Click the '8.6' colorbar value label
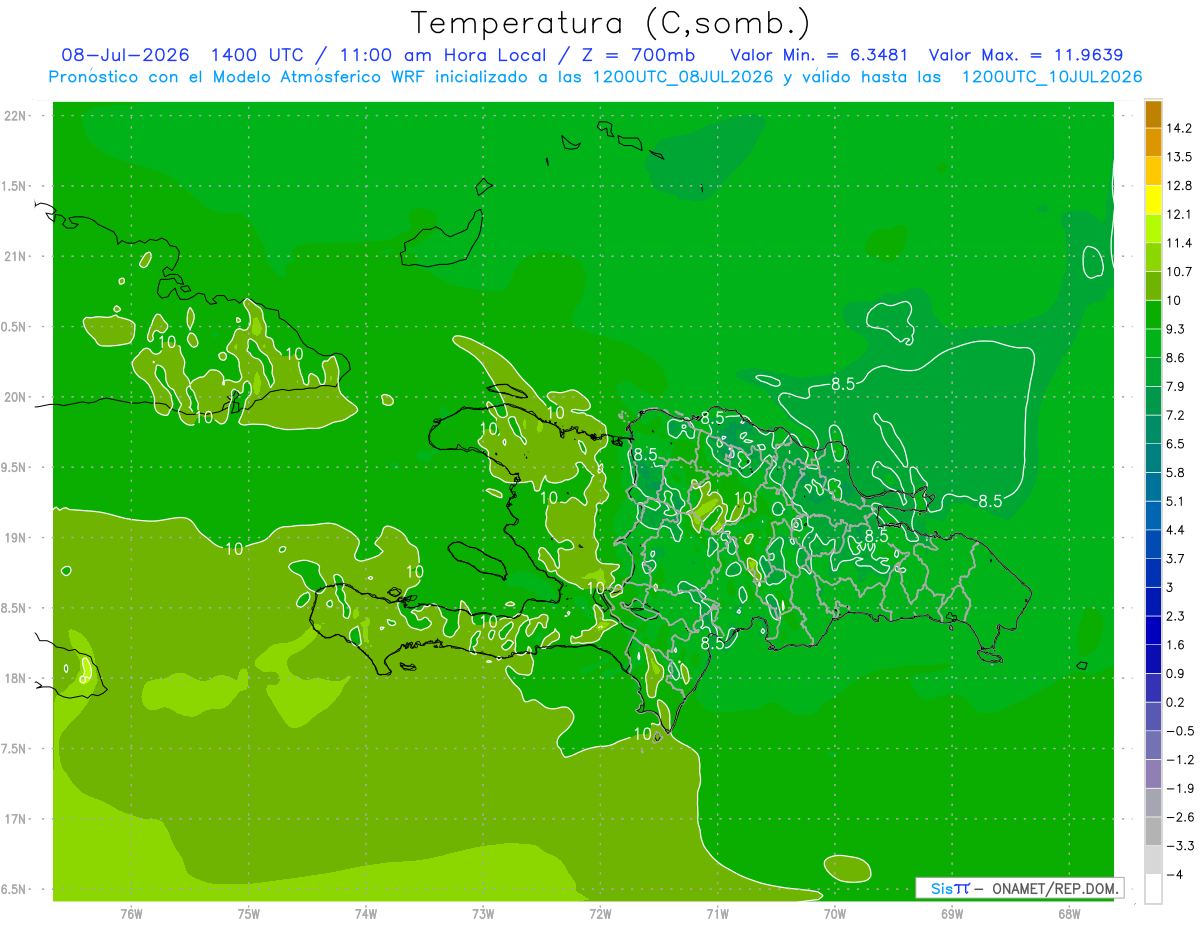This screenshot has width=1200, height=927. pyautogui.click(x=1176, y=357)
